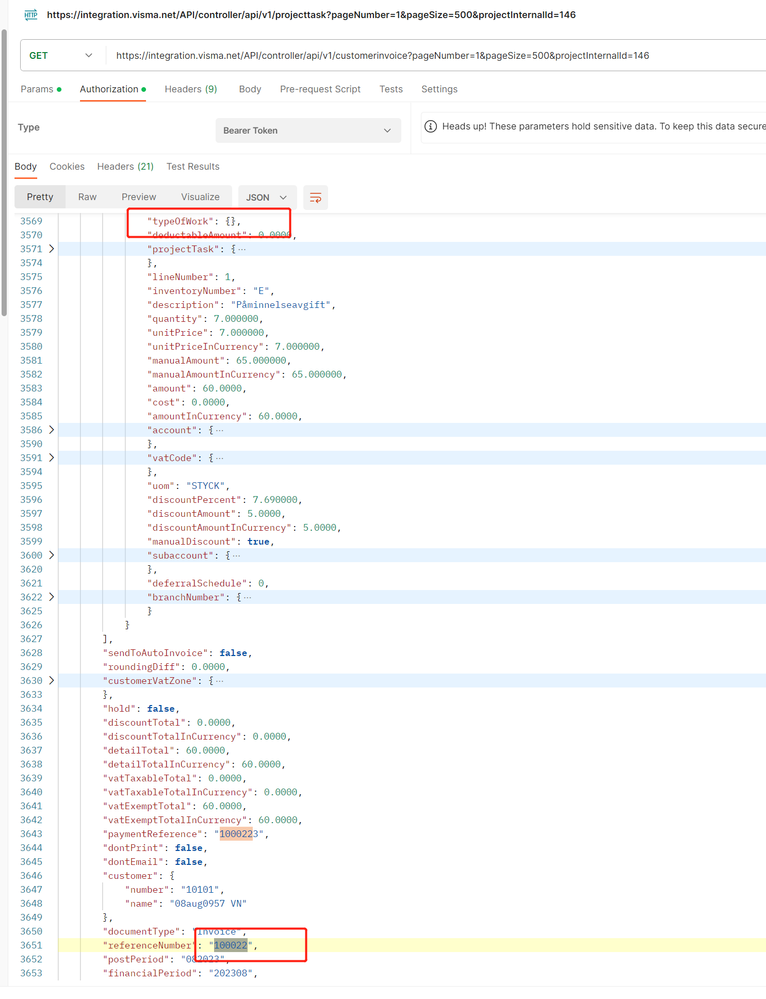Expand the projectTask node at line 3571

[52, 249]
